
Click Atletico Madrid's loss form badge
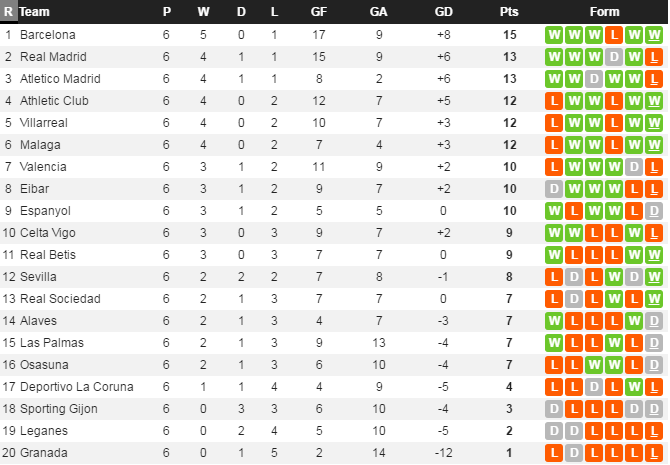point(654,79)
